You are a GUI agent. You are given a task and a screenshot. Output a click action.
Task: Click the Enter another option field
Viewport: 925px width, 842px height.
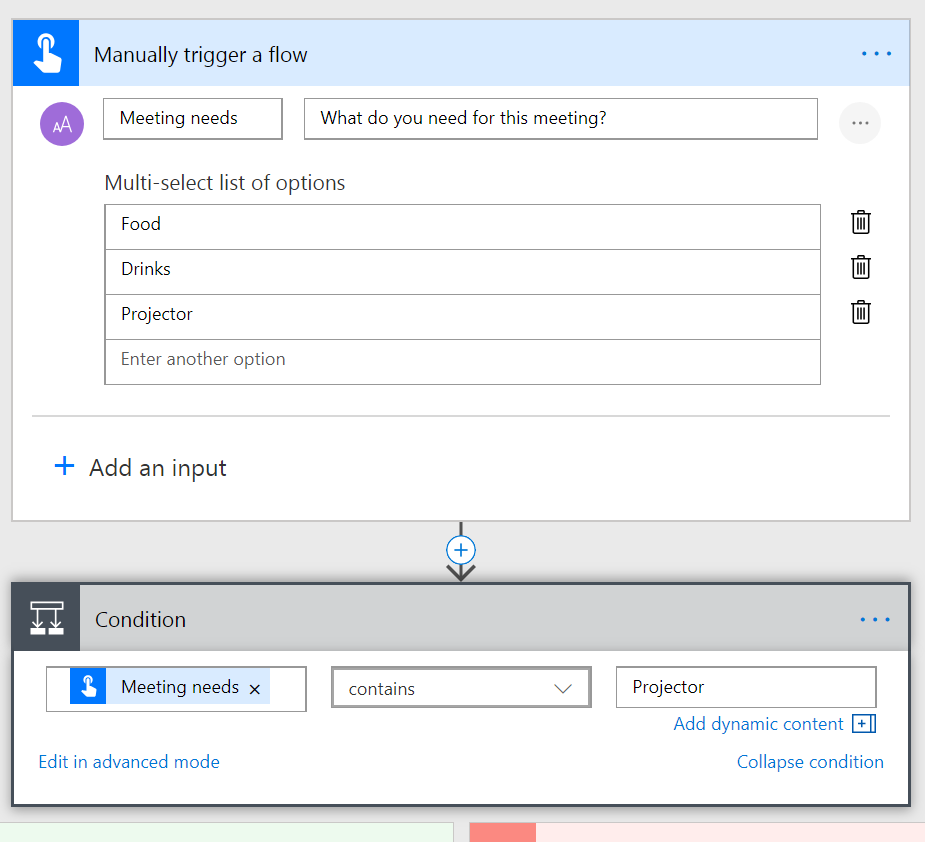pyautogui.click(x=461, y=360)
